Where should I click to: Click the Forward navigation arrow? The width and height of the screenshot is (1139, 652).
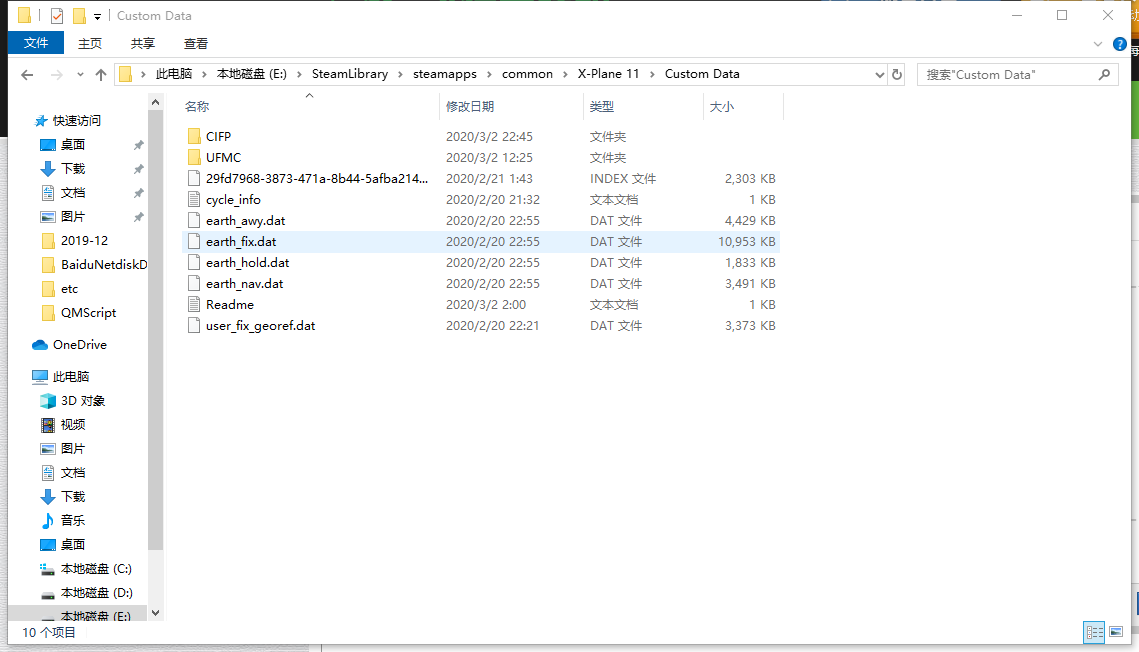(x=57, y=75)
